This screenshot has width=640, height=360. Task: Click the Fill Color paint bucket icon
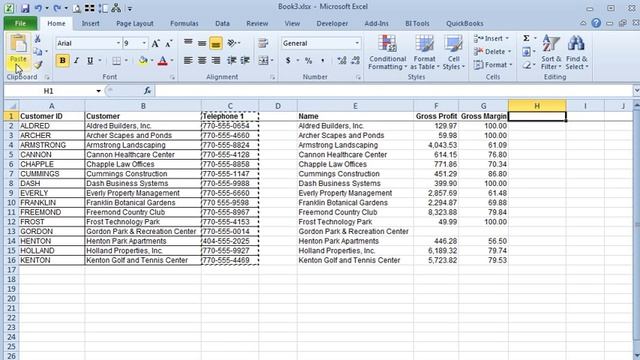(143, 61)
